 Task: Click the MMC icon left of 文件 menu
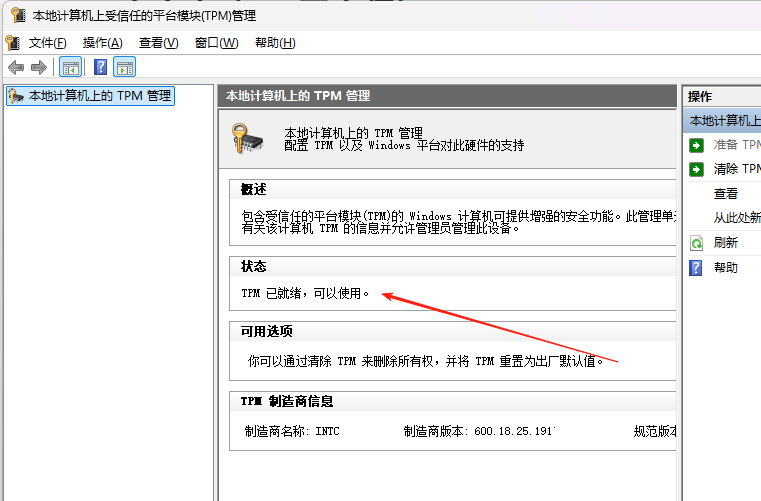coord(12,42)
